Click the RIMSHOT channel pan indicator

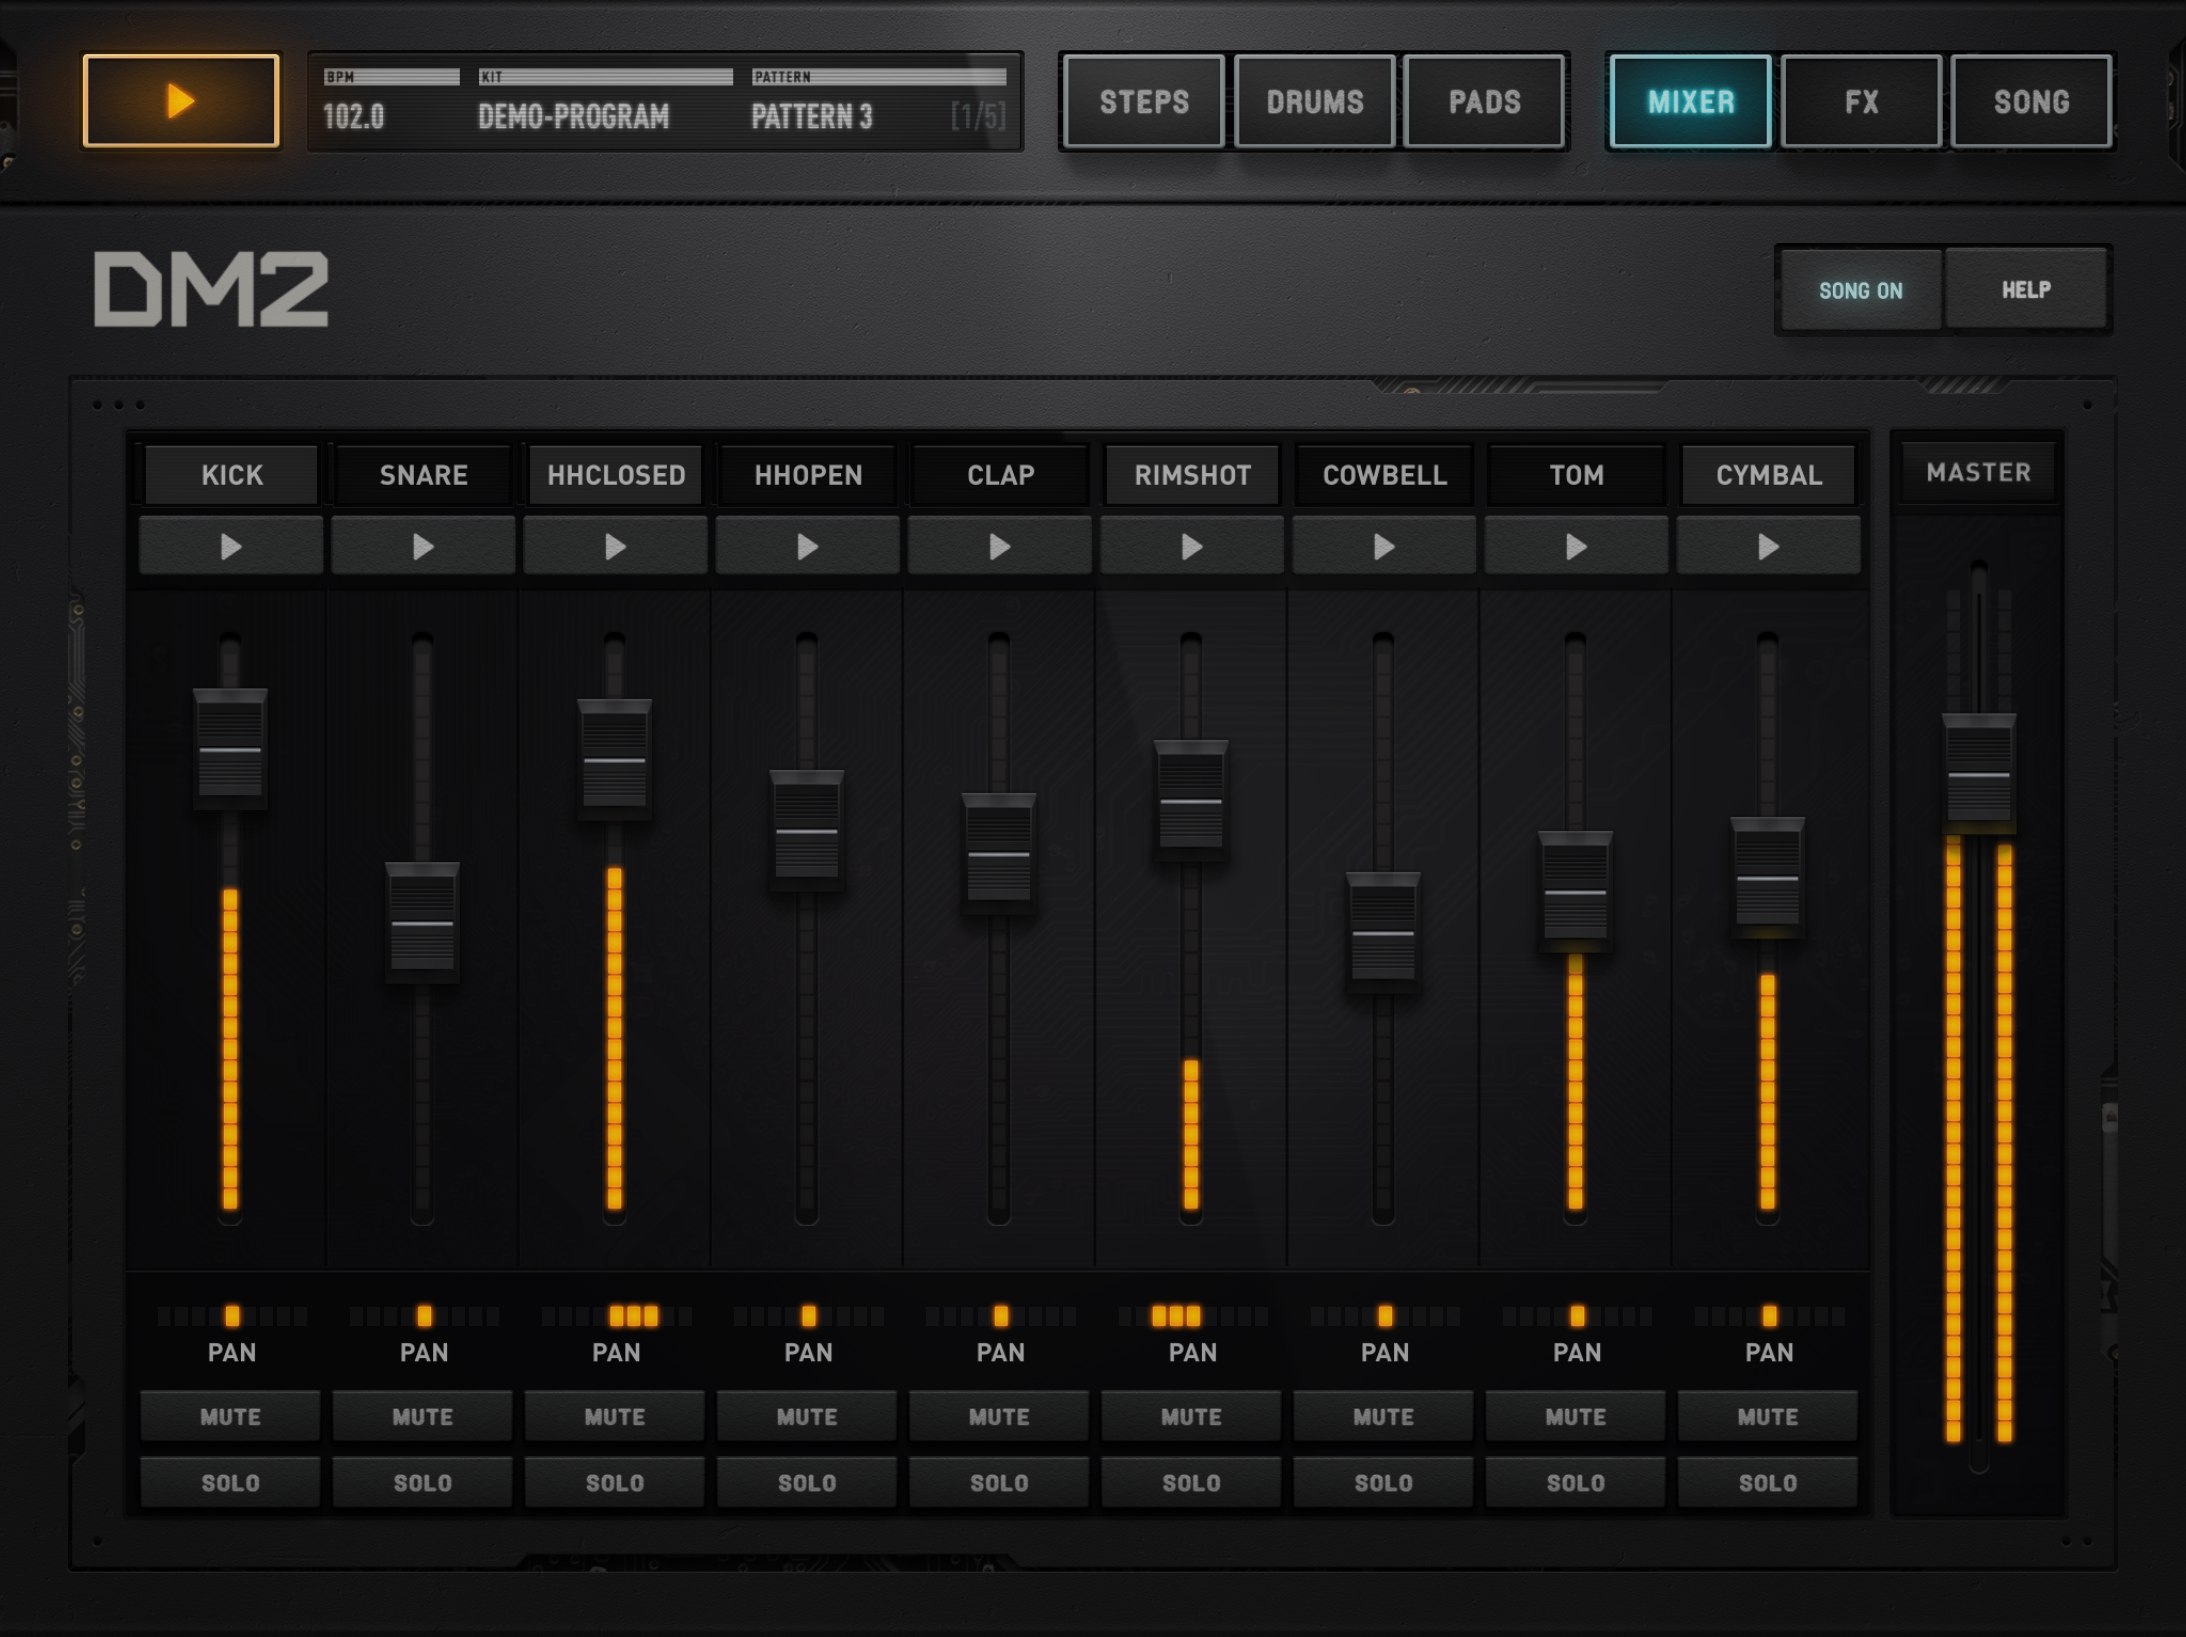tap(1192, 1315)
